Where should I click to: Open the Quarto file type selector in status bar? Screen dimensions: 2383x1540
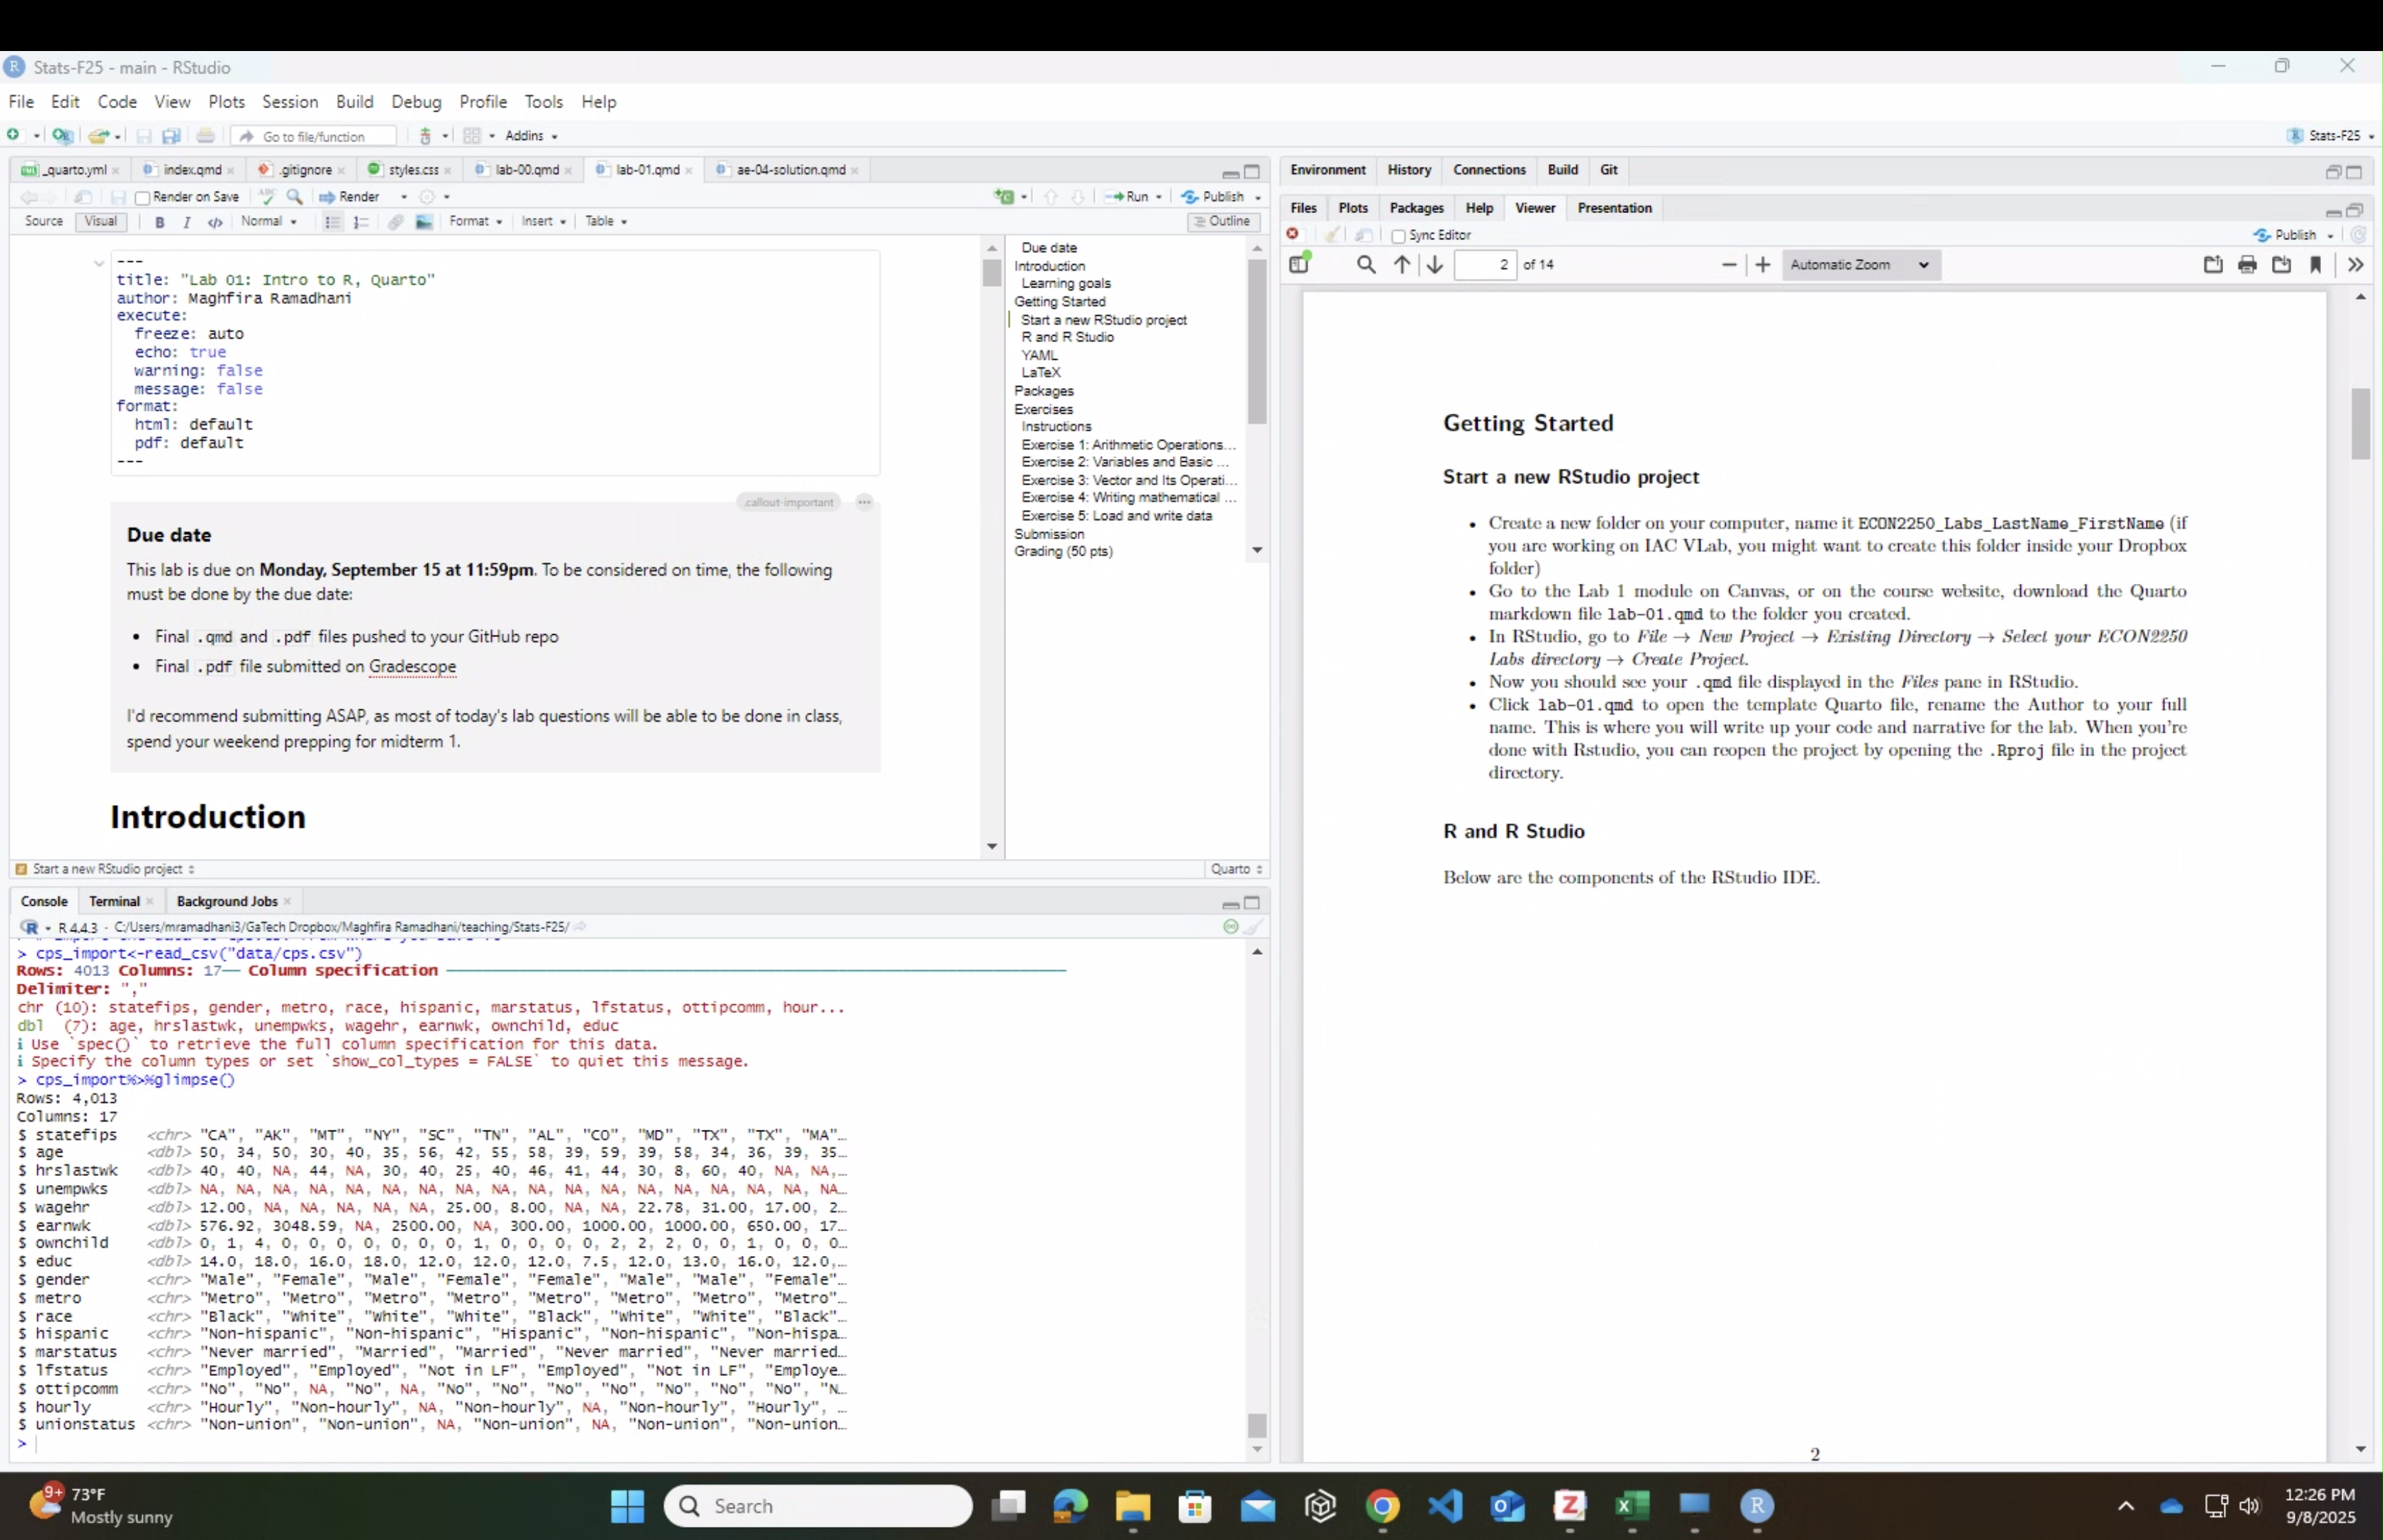click(1236, 869)
